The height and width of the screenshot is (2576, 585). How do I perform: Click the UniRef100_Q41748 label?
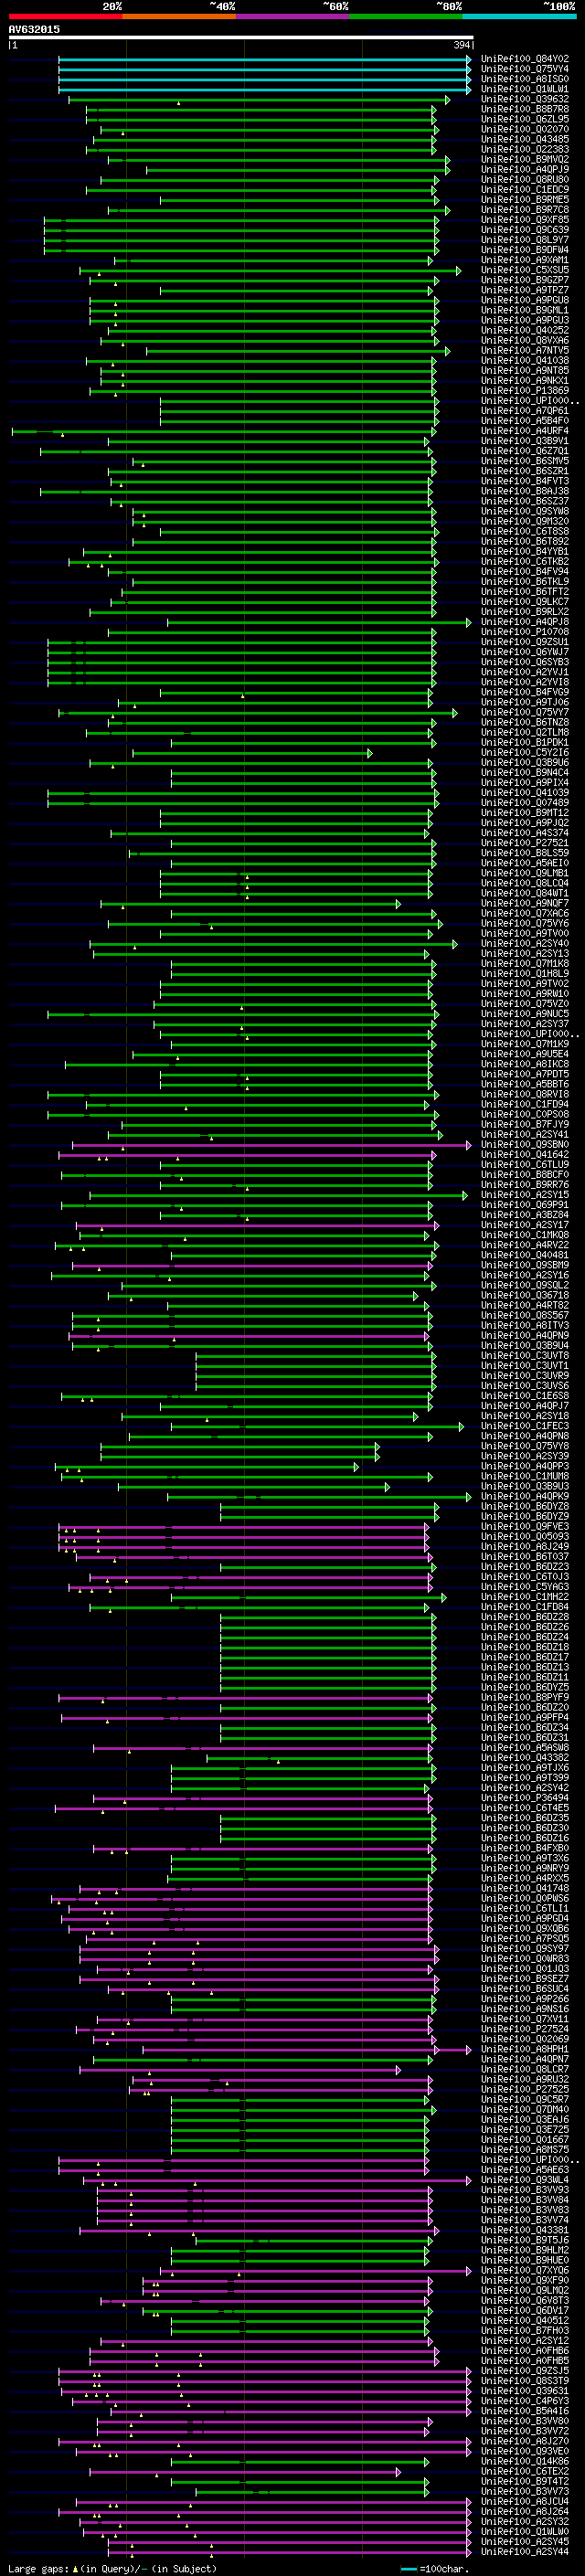(x=525, y=1888)
